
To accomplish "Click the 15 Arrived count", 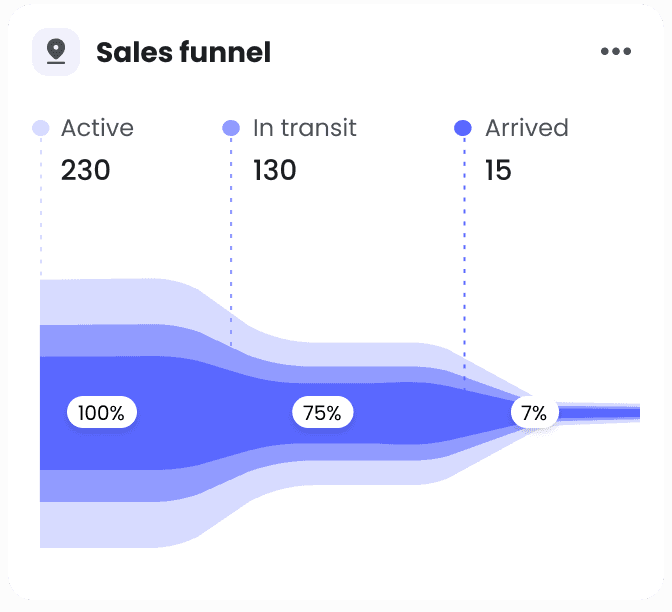I will click(498, 170).
